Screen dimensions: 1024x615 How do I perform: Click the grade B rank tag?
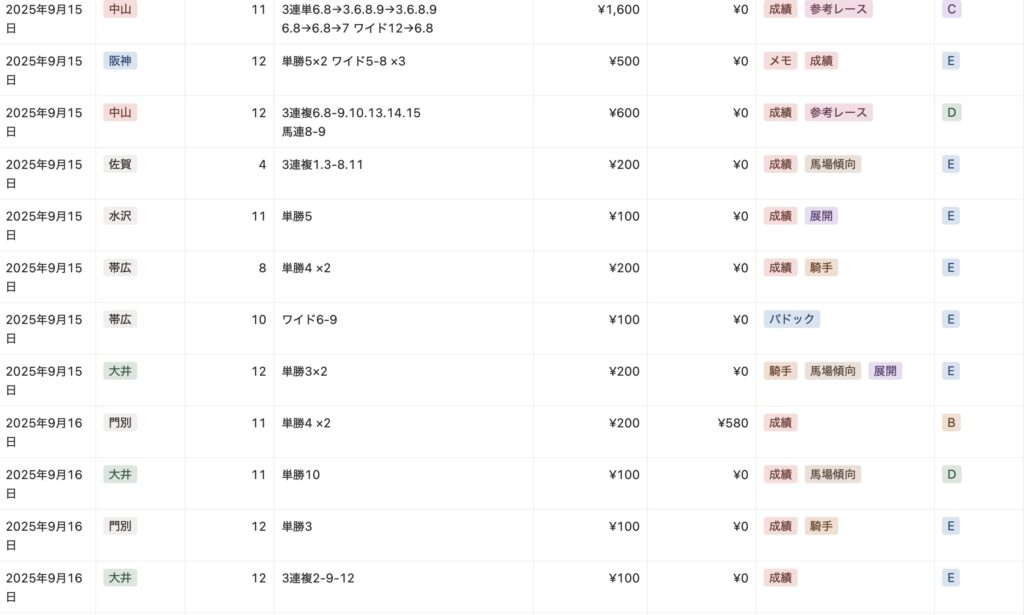tap(951, 423)
